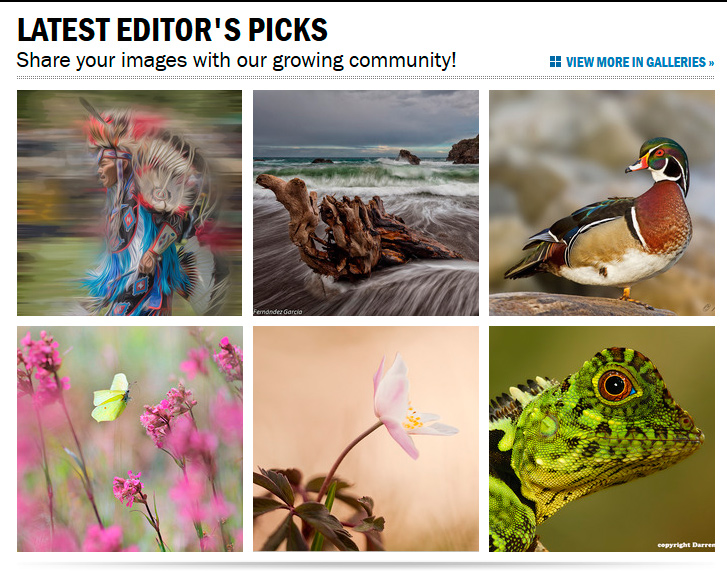This screenshot has height=571, width=727.
Task: Open the pale pink anemone flower image
Action: (x=366, y=438)
